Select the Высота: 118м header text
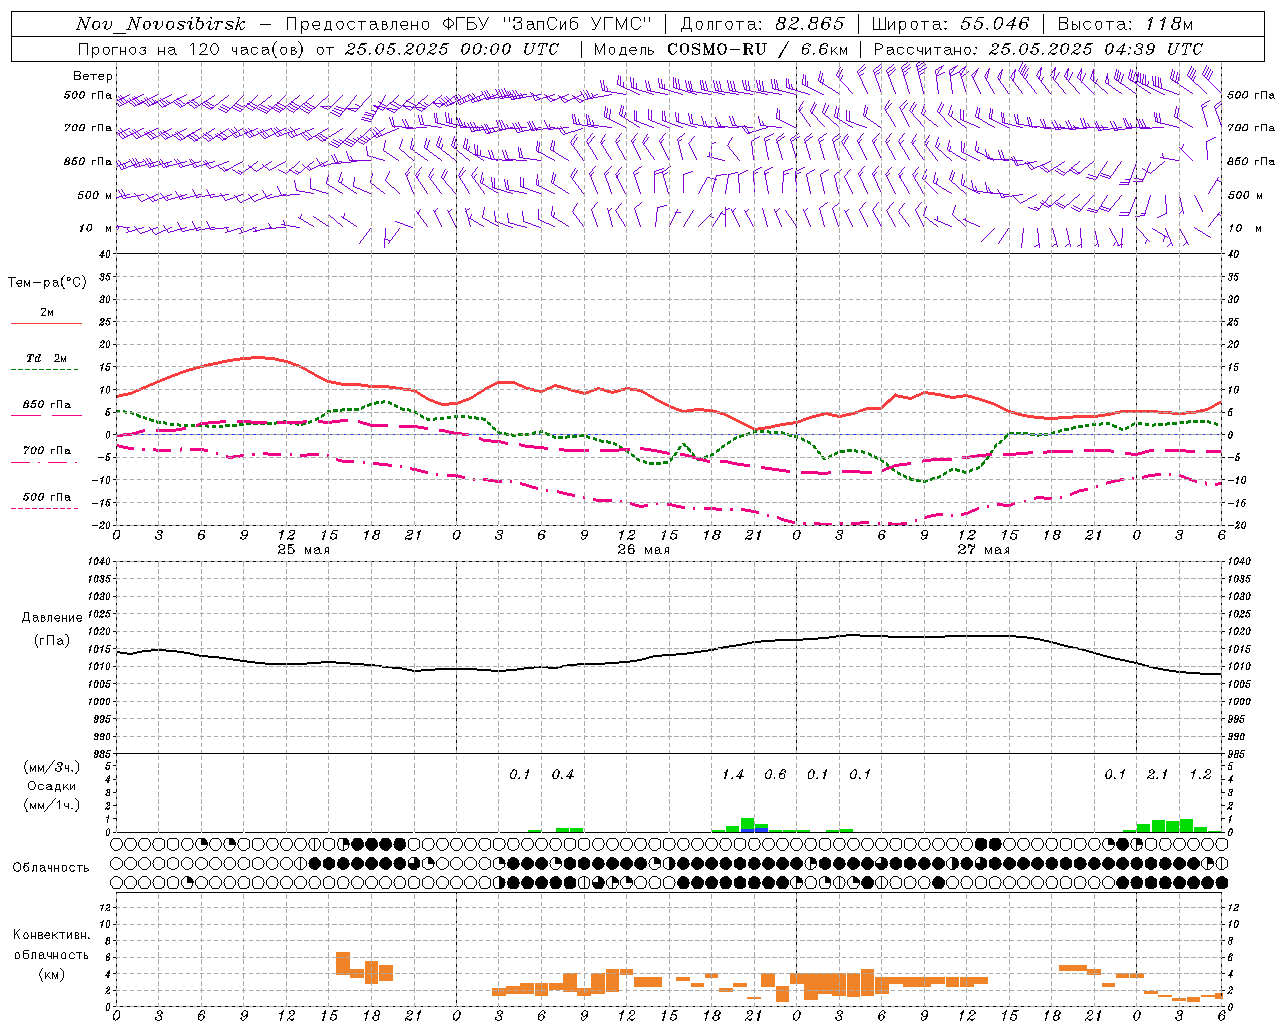 tap(1125, 24)
